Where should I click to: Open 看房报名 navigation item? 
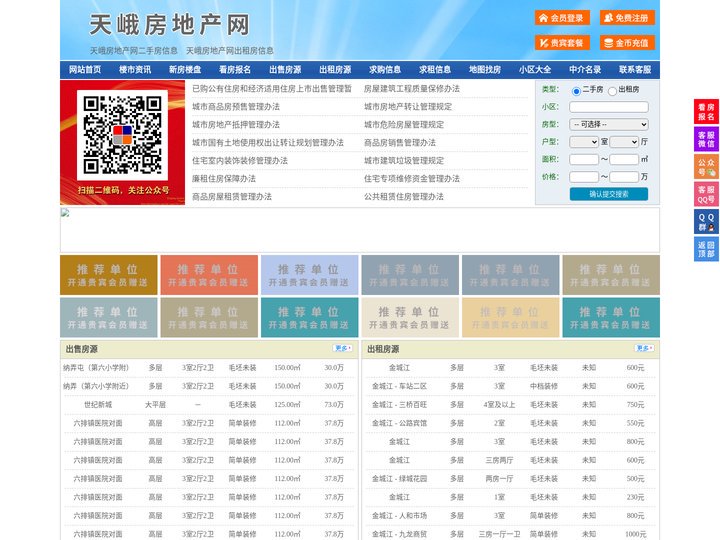coord(235,70)
